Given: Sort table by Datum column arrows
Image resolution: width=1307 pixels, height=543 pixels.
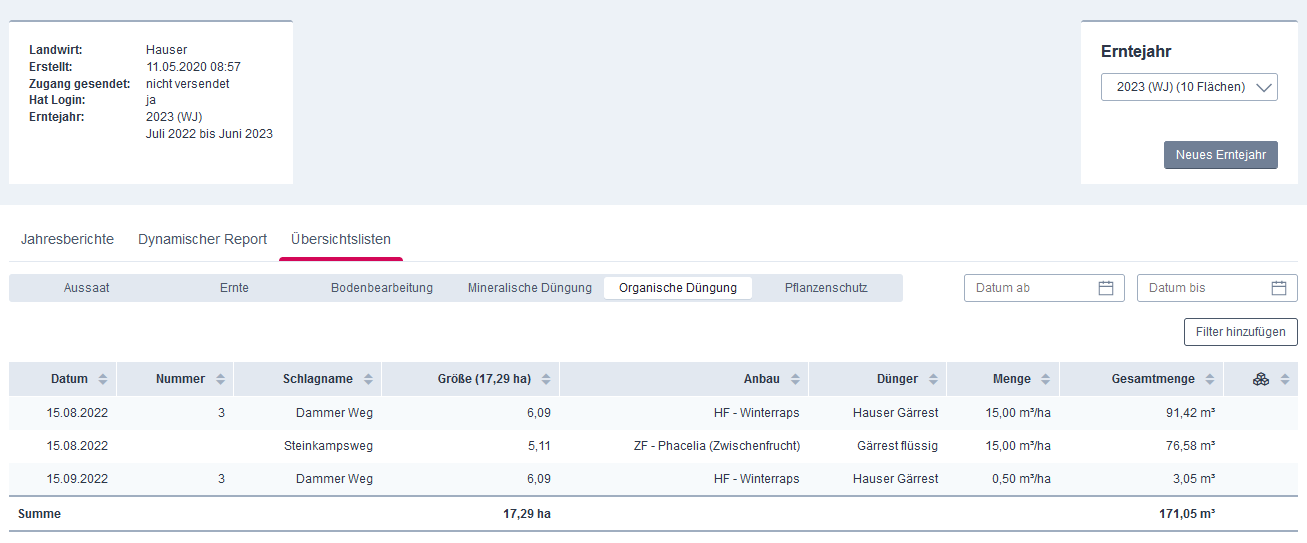Looking at the screenshot, I should [102, 380].
